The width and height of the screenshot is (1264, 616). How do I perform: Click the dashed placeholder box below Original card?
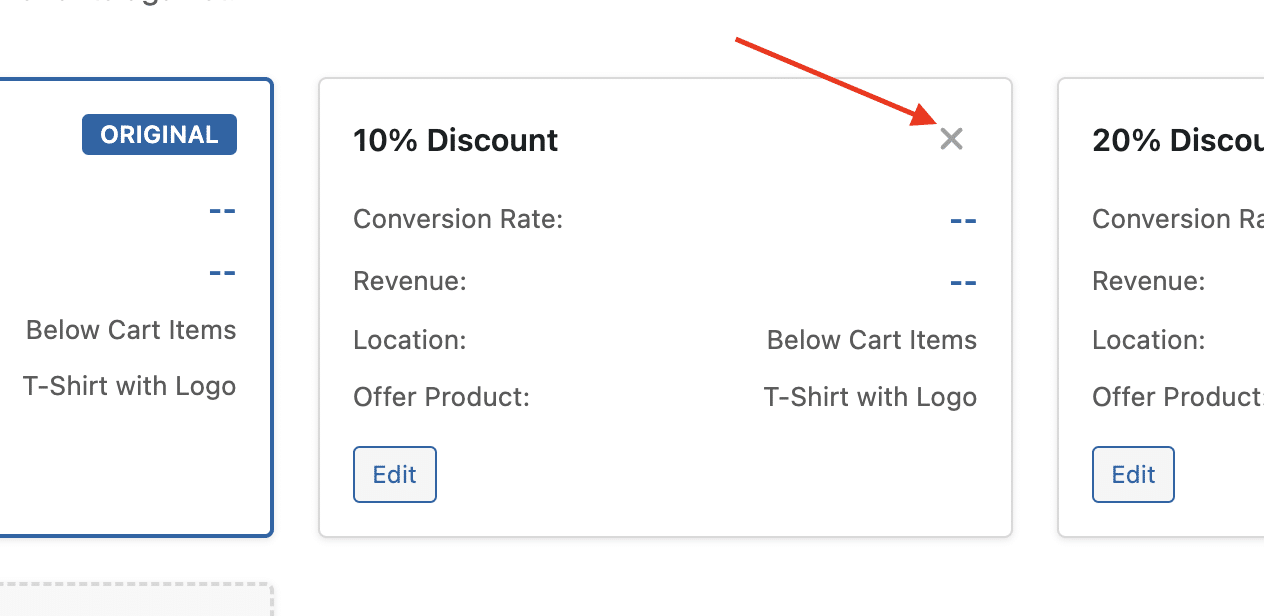click(x=135, y=600)
